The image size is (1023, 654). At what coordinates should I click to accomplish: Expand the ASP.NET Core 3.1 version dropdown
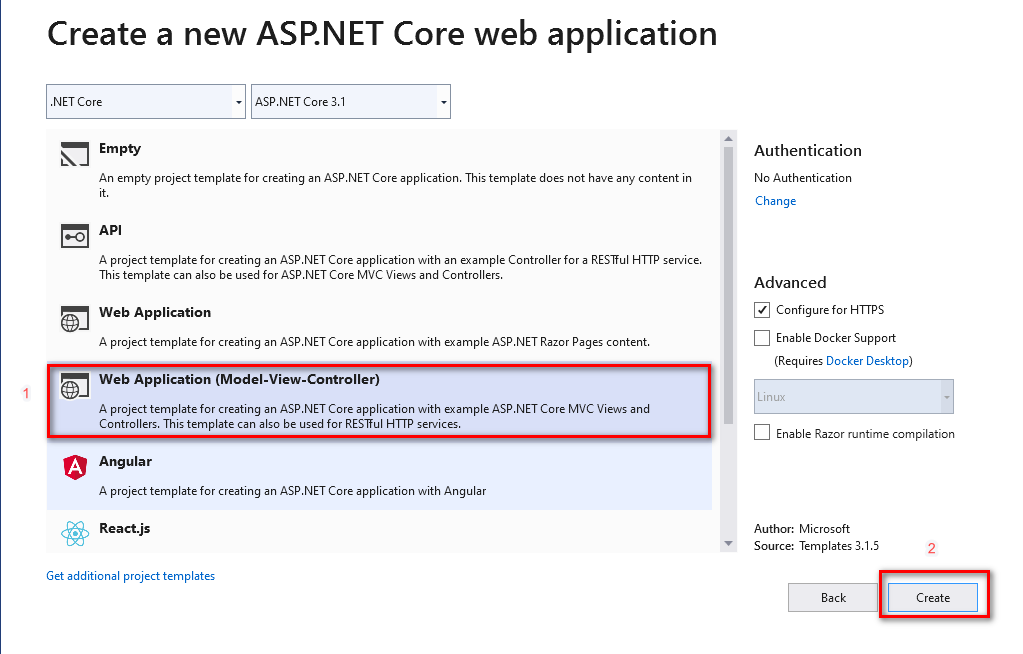tap(350, 102)
